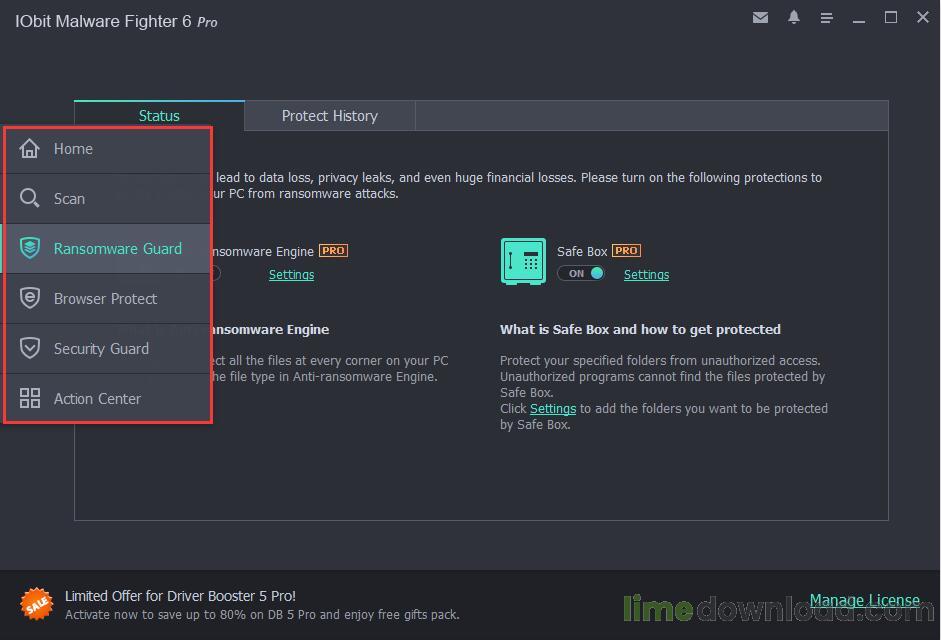The height and width of the screenshot is (640, 941).
Task: Select Scan in the sidebar menu
Action: 108,198
